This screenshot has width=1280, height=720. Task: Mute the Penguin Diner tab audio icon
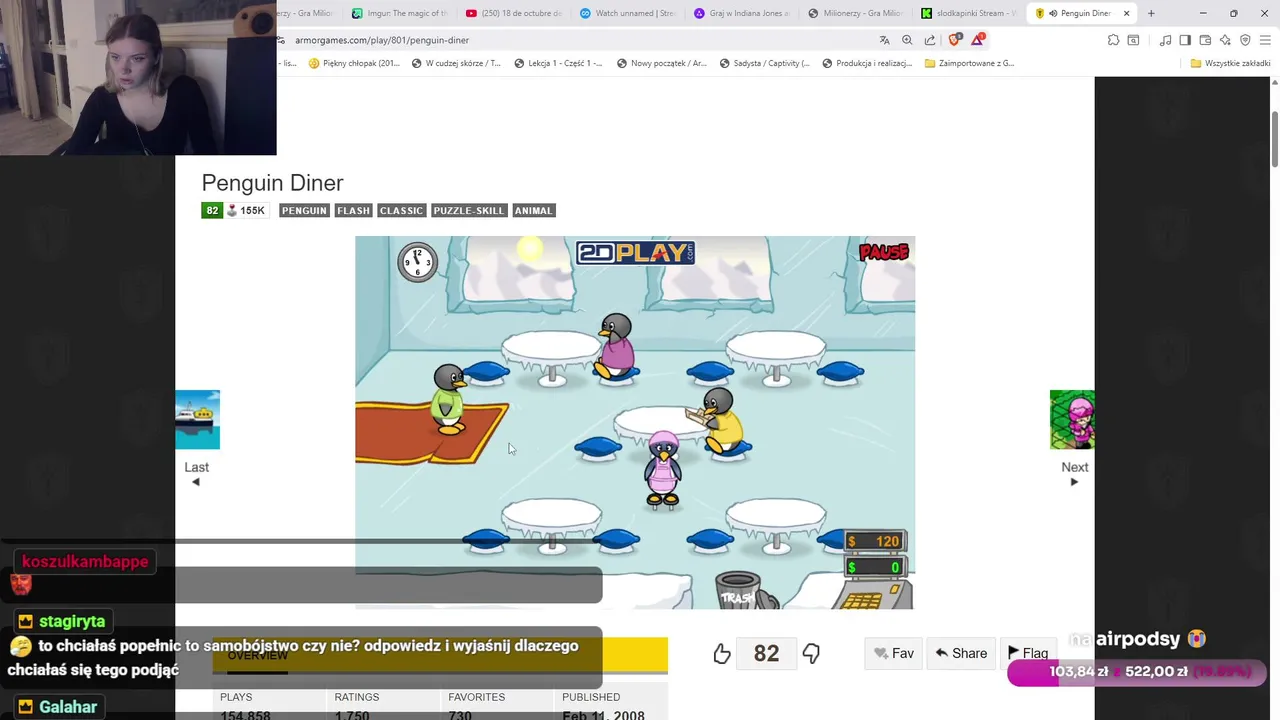pos(1053,13)
